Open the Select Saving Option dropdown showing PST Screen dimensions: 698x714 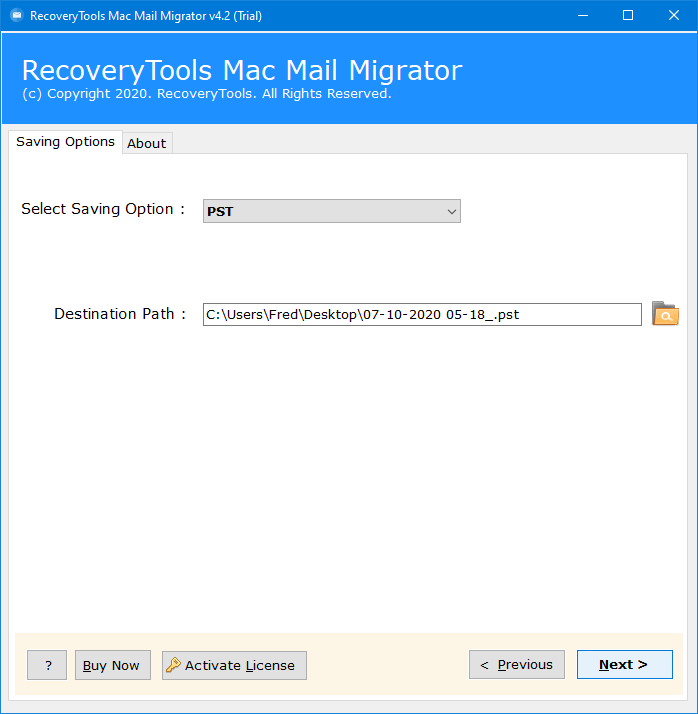tap(331, 211)
